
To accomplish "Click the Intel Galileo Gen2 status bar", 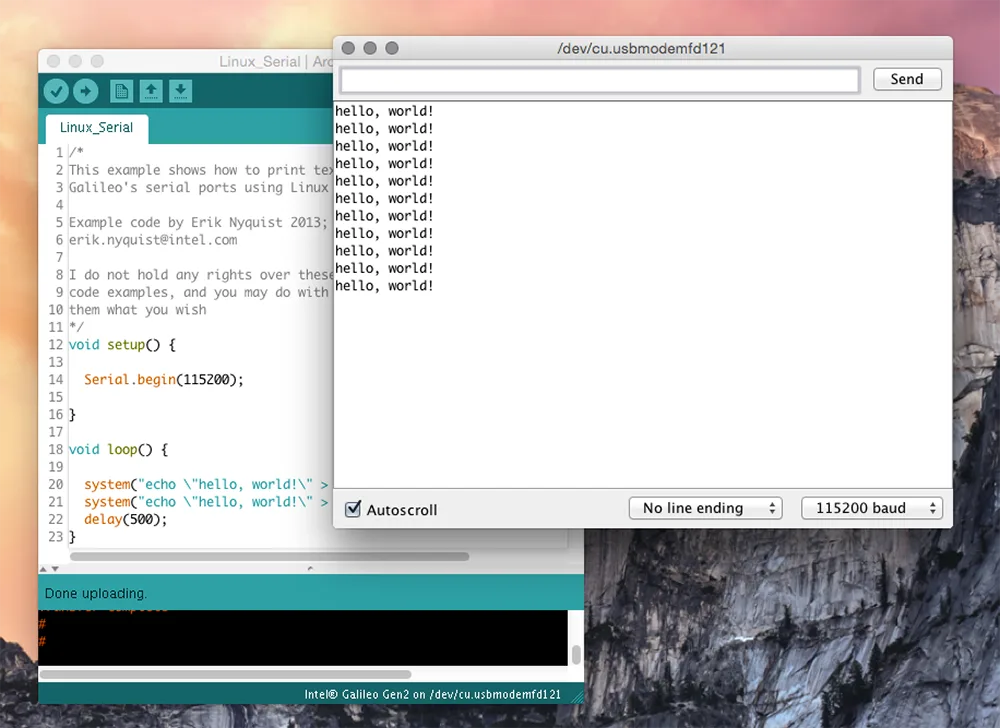I will pos(432,693).
